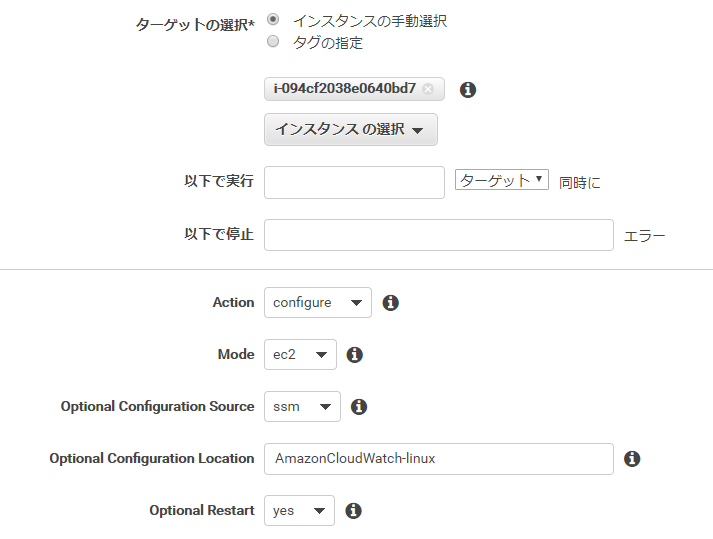Viewport: 713px width, 539px height.
Task: Show info for Action field
Action: 390,302
